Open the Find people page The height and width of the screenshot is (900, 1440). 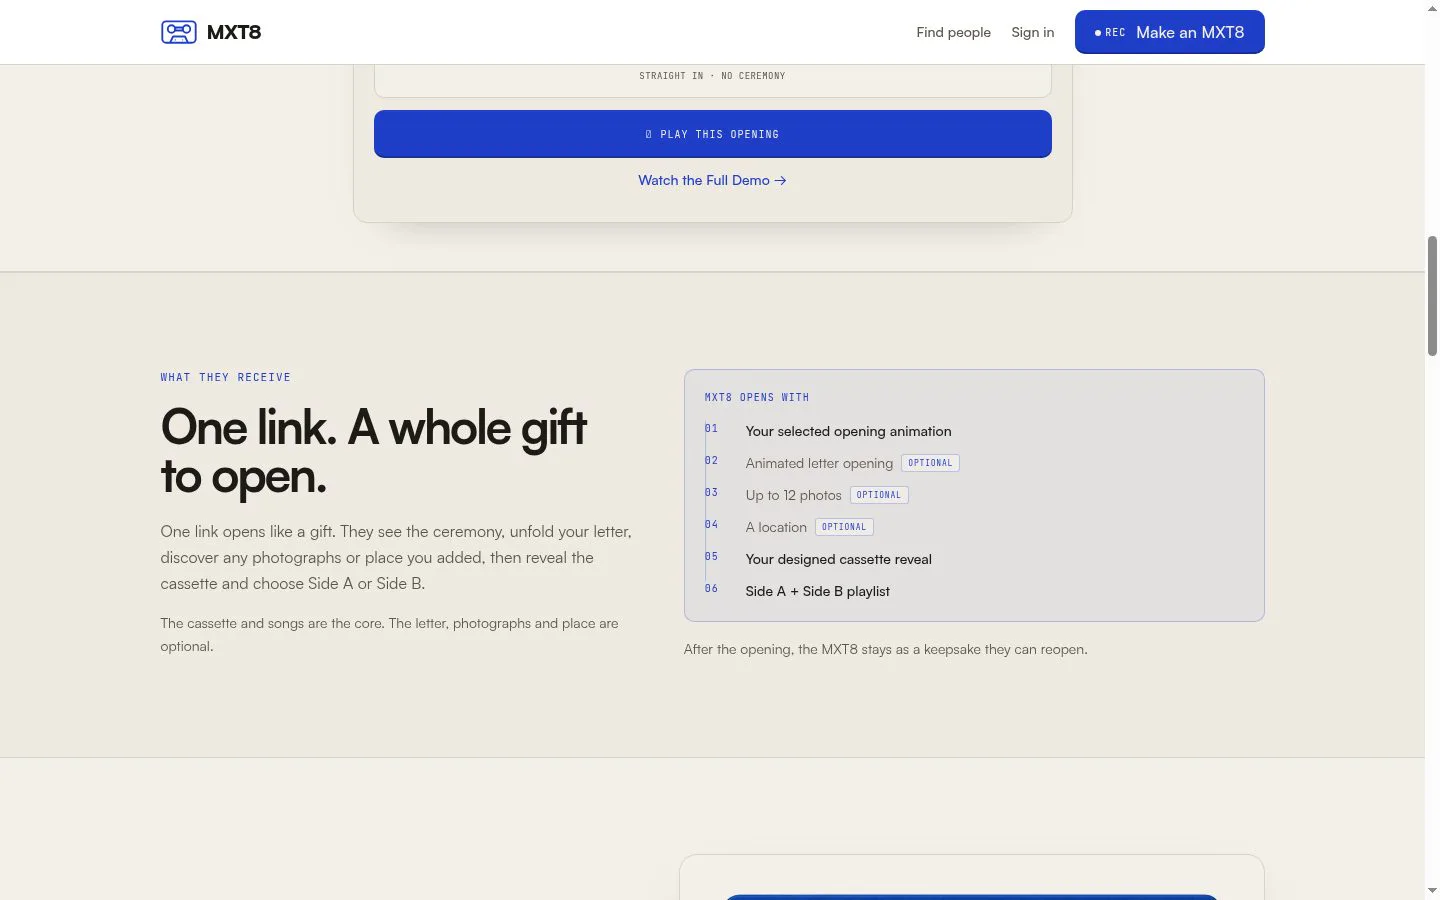[x=953, y=32]
